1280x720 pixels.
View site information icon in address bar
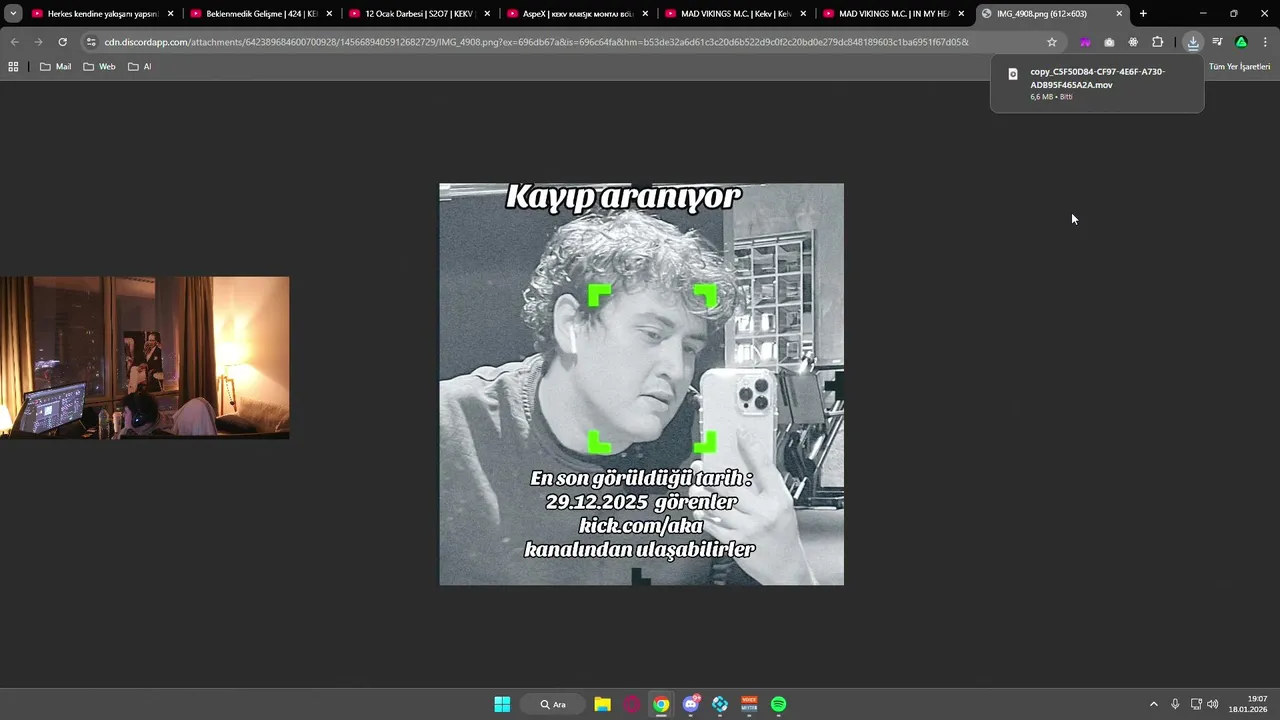(x=91, y=42)
